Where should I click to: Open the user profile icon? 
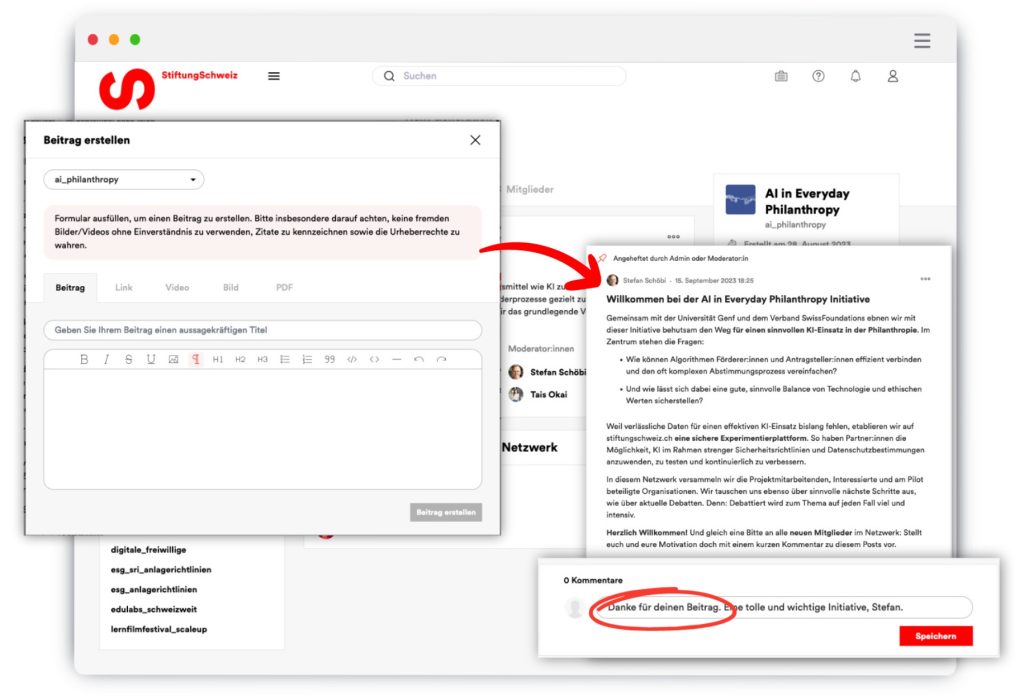pyautogui.click(x=893, y=76)
